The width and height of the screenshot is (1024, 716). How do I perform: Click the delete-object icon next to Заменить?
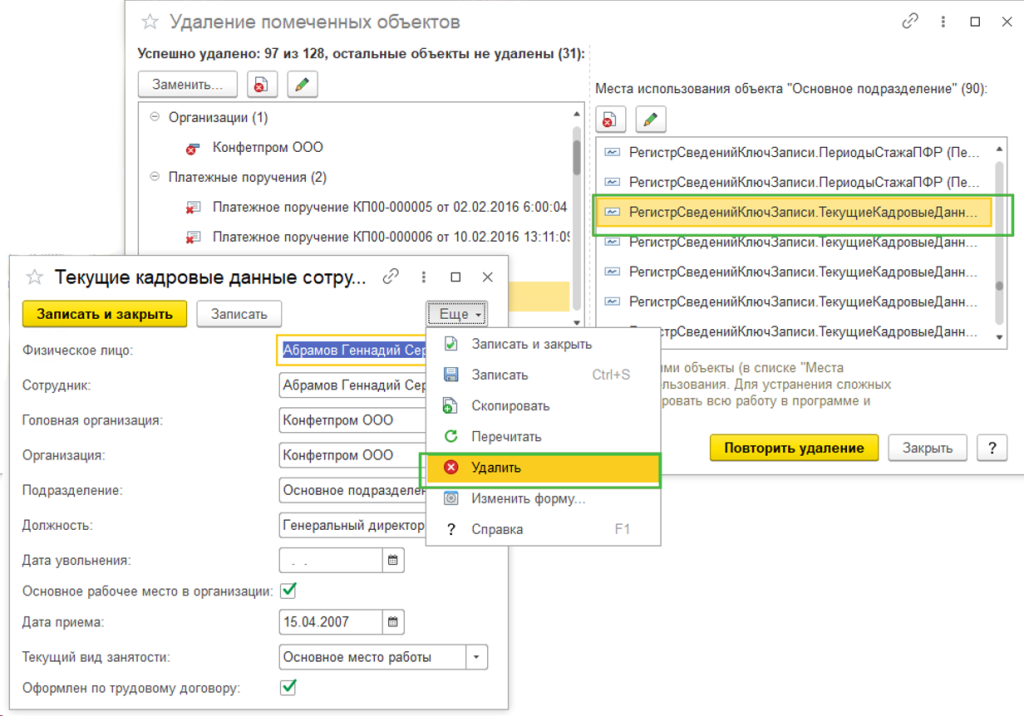coord(262,84)
